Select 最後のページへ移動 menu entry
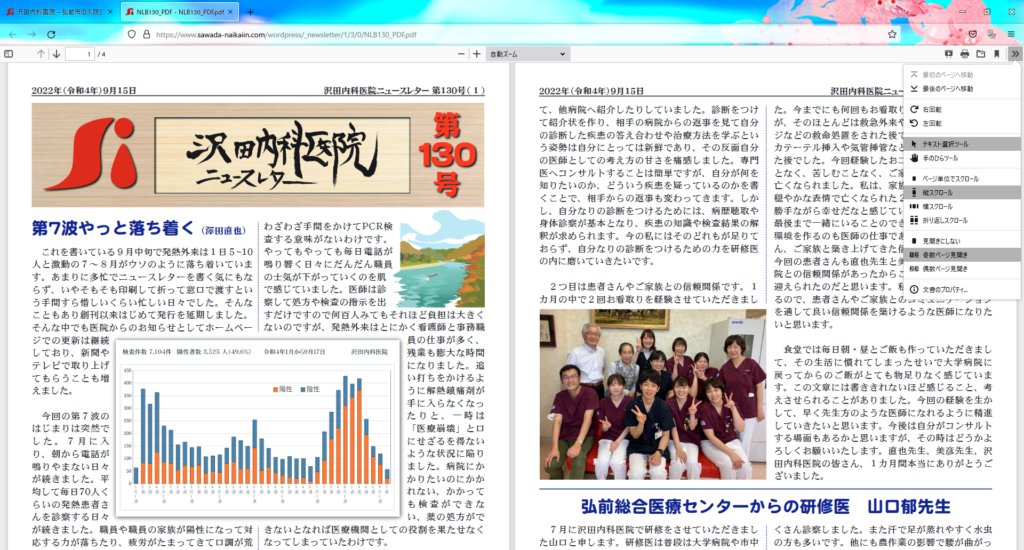Viewport: 1024px width, 550px height. [962, 89]
